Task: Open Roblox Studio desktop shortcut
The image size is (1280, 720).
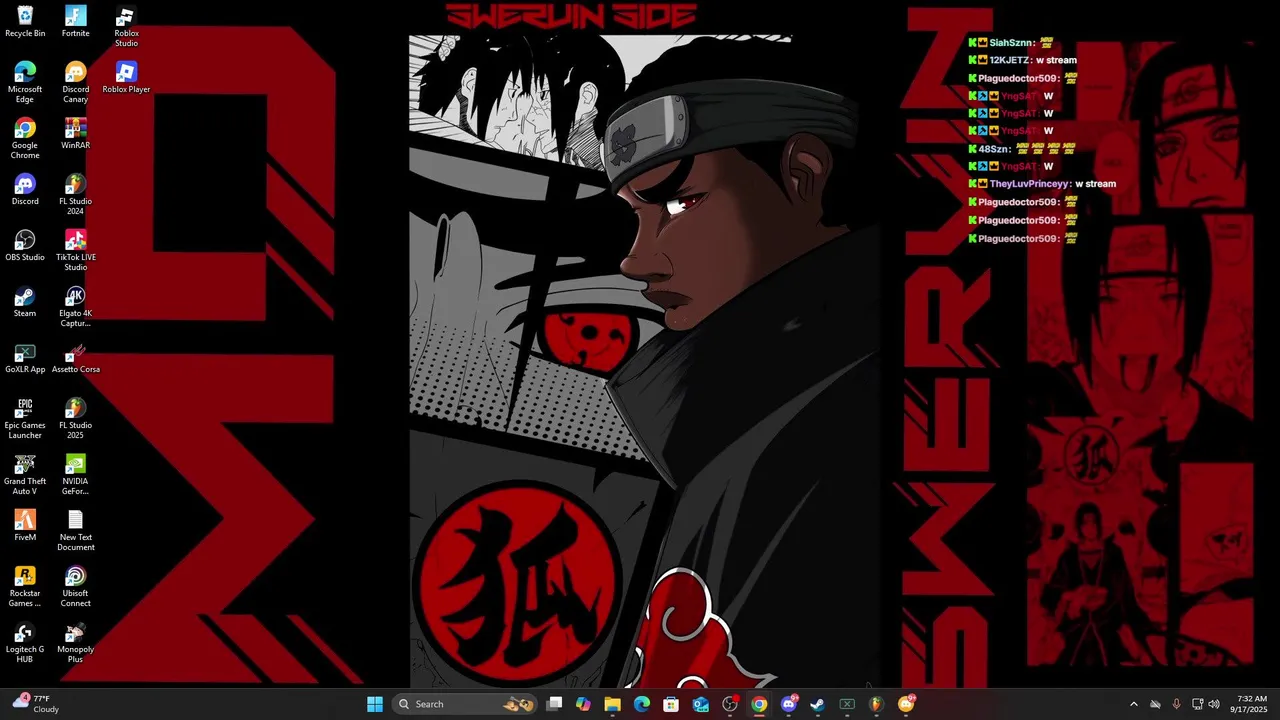Action: 126,27
